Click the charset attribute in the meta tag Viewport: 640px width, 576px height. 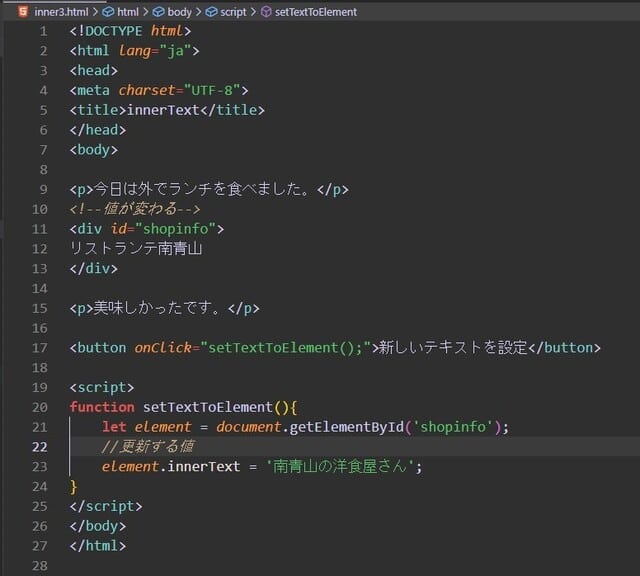tap(147, 90)
